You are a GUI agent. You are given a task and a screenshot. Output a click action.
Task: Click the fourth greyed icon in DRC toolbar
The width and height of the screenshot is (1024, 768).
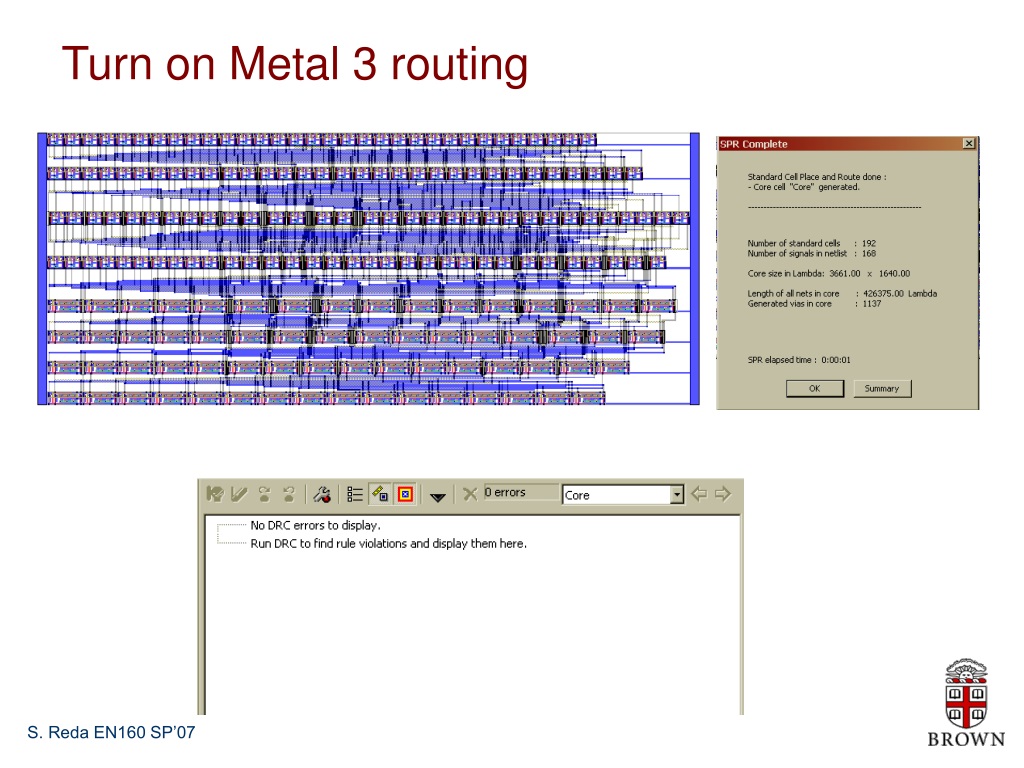[289, 494]
